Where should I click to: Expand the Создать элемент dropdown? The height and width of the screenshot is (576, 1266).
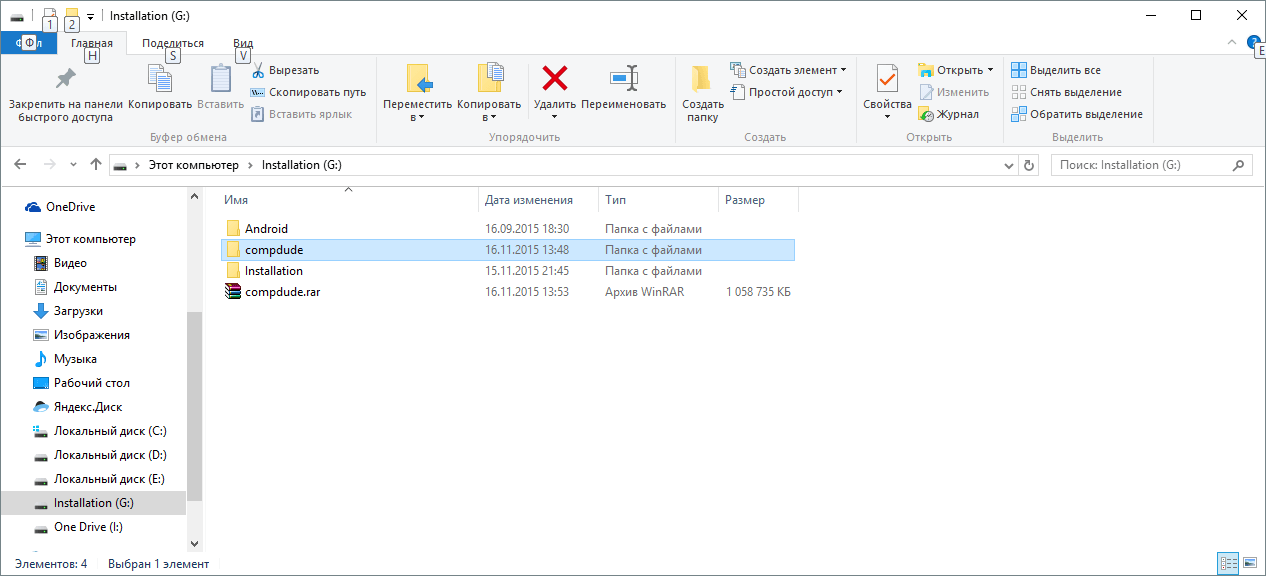coord(843,70)
